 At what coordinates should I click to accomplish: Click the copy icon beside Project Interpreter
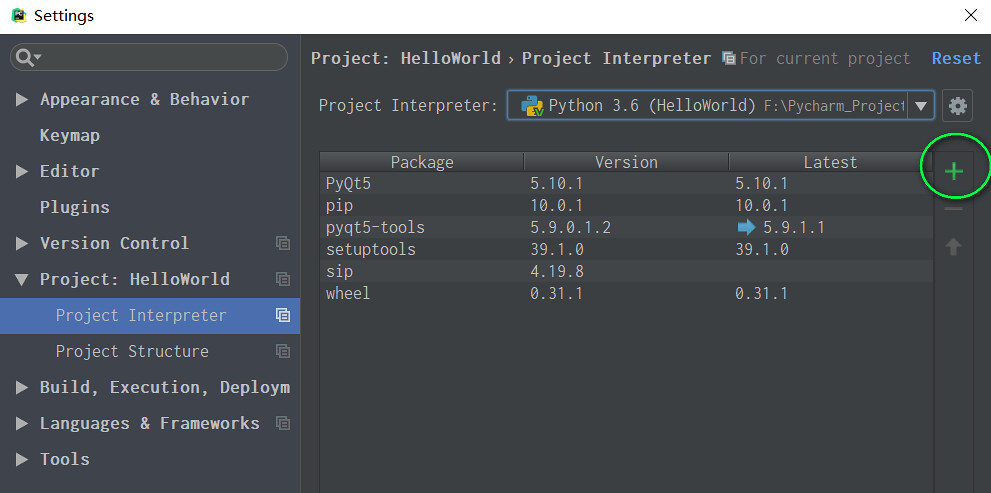[x=283, y=315]
